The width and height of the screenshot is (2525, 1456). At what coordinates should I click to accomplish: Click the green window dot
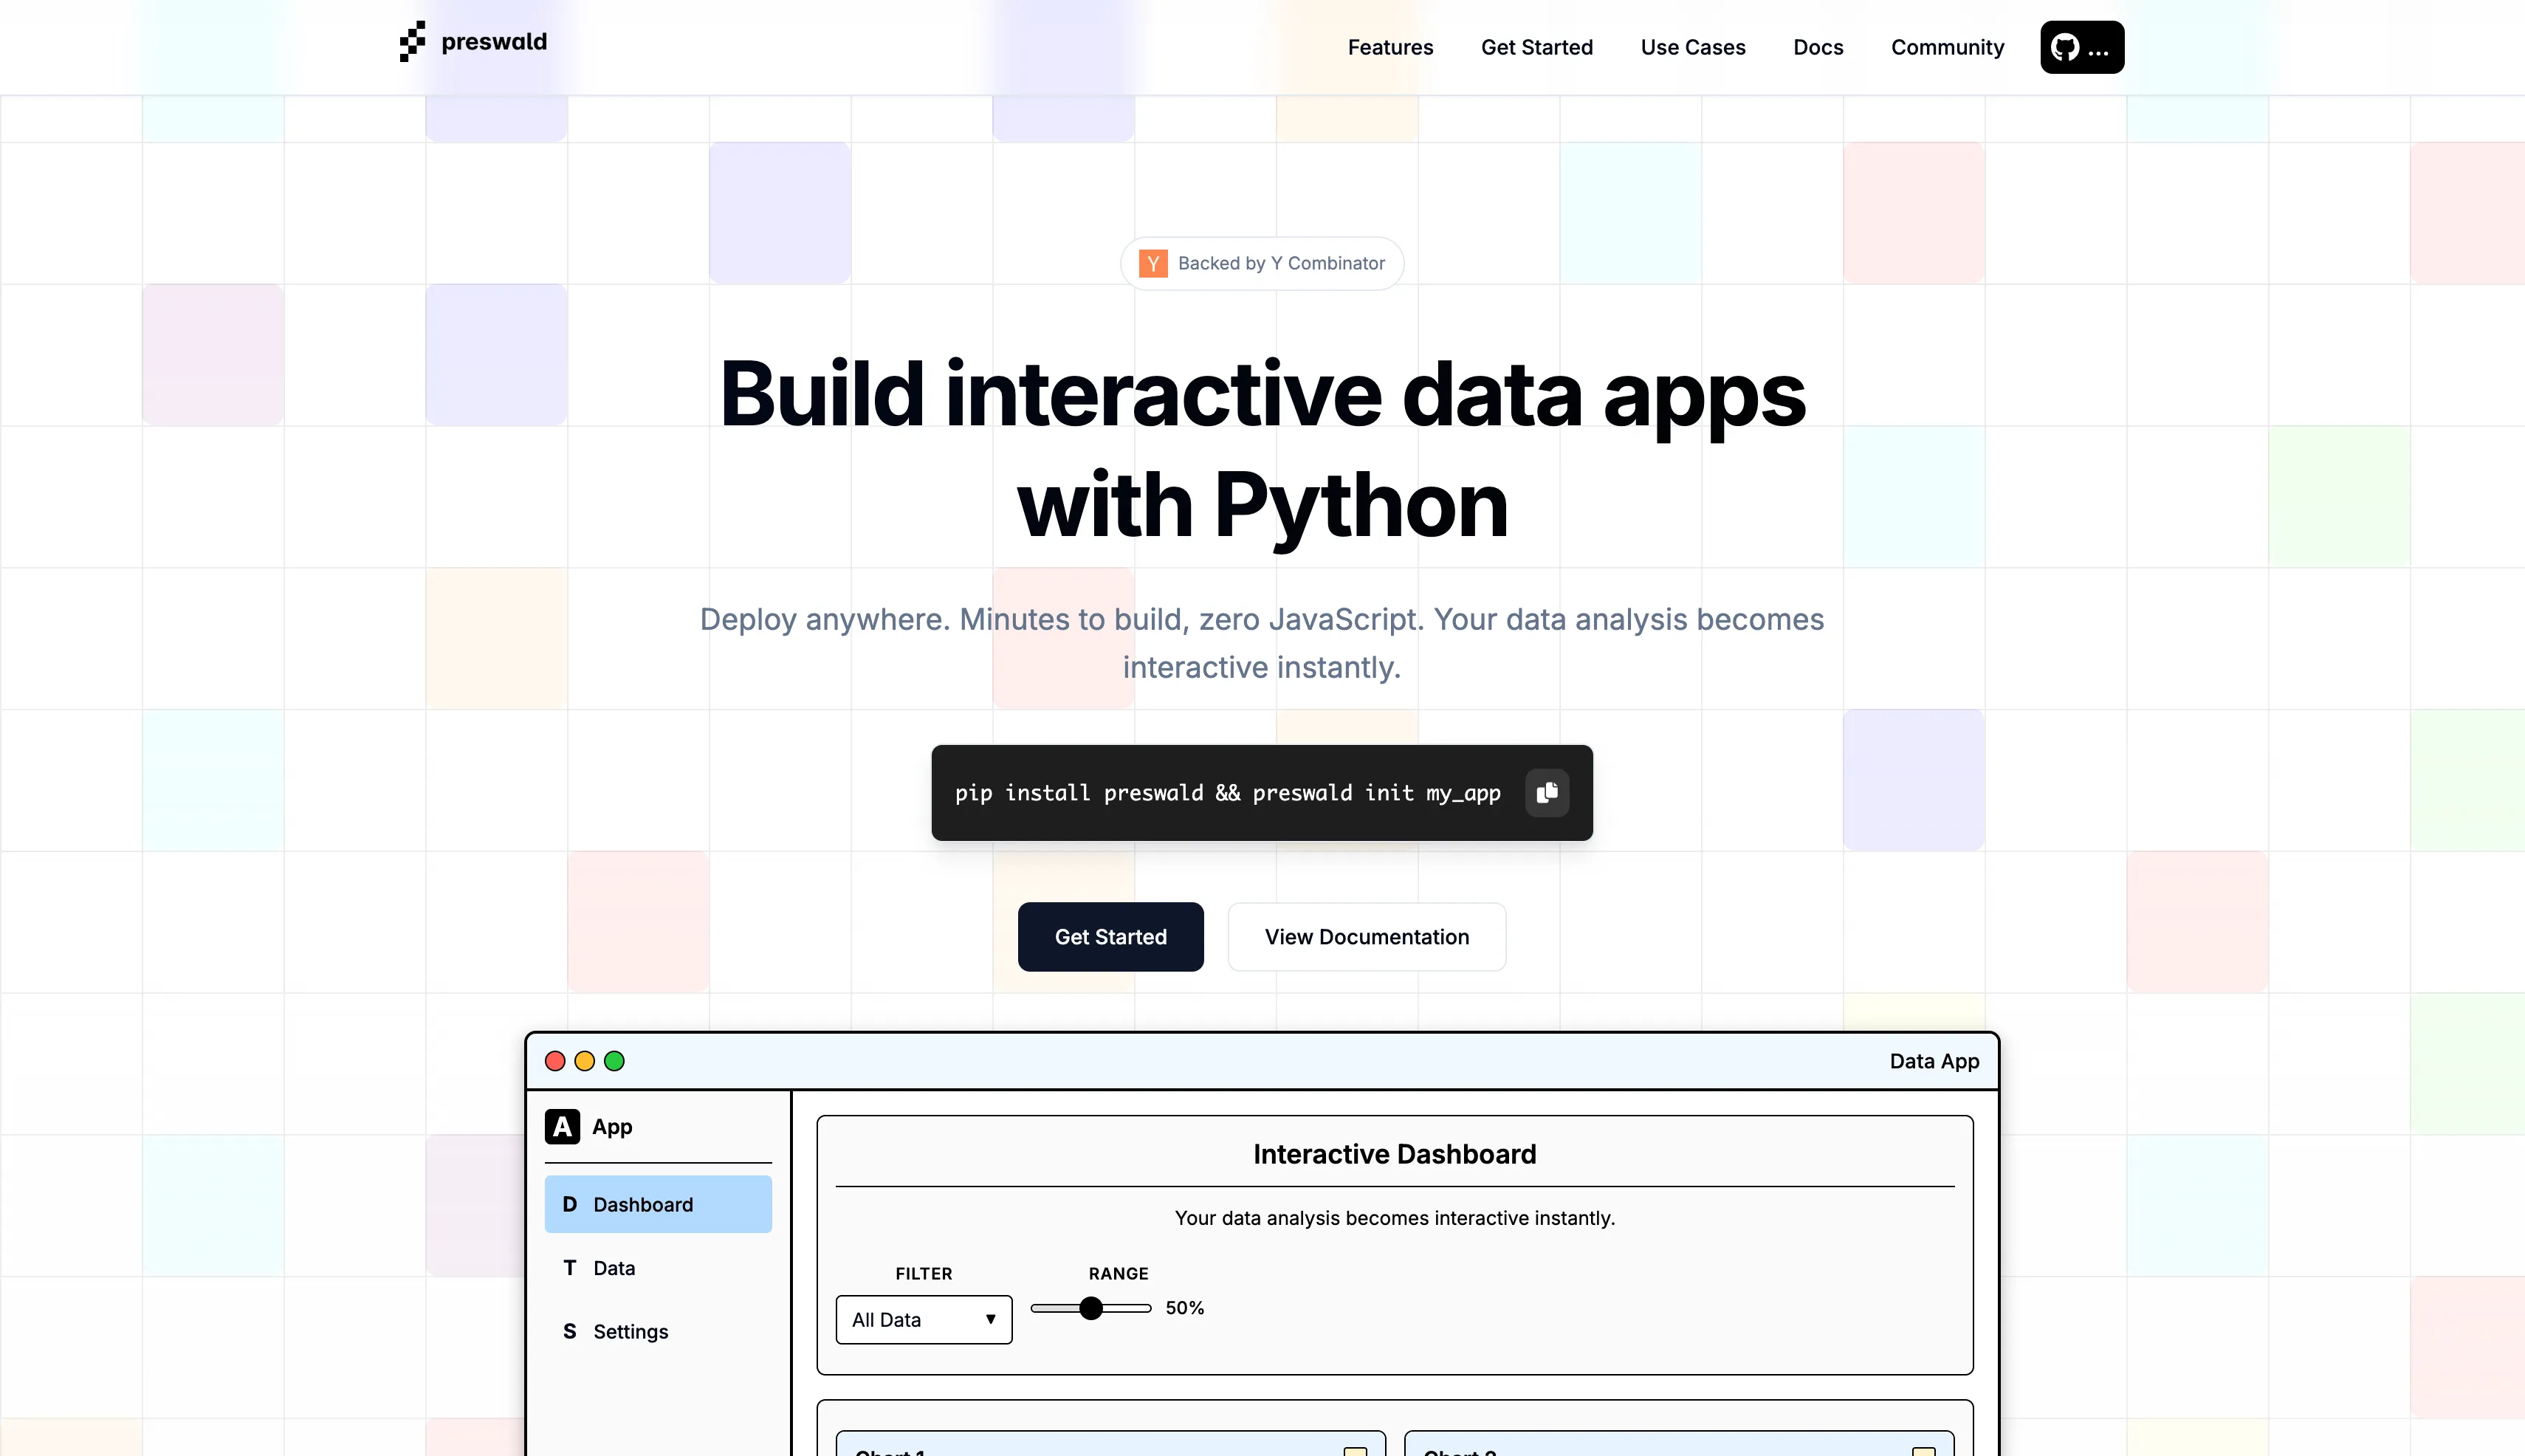[x=615, y=1061]
